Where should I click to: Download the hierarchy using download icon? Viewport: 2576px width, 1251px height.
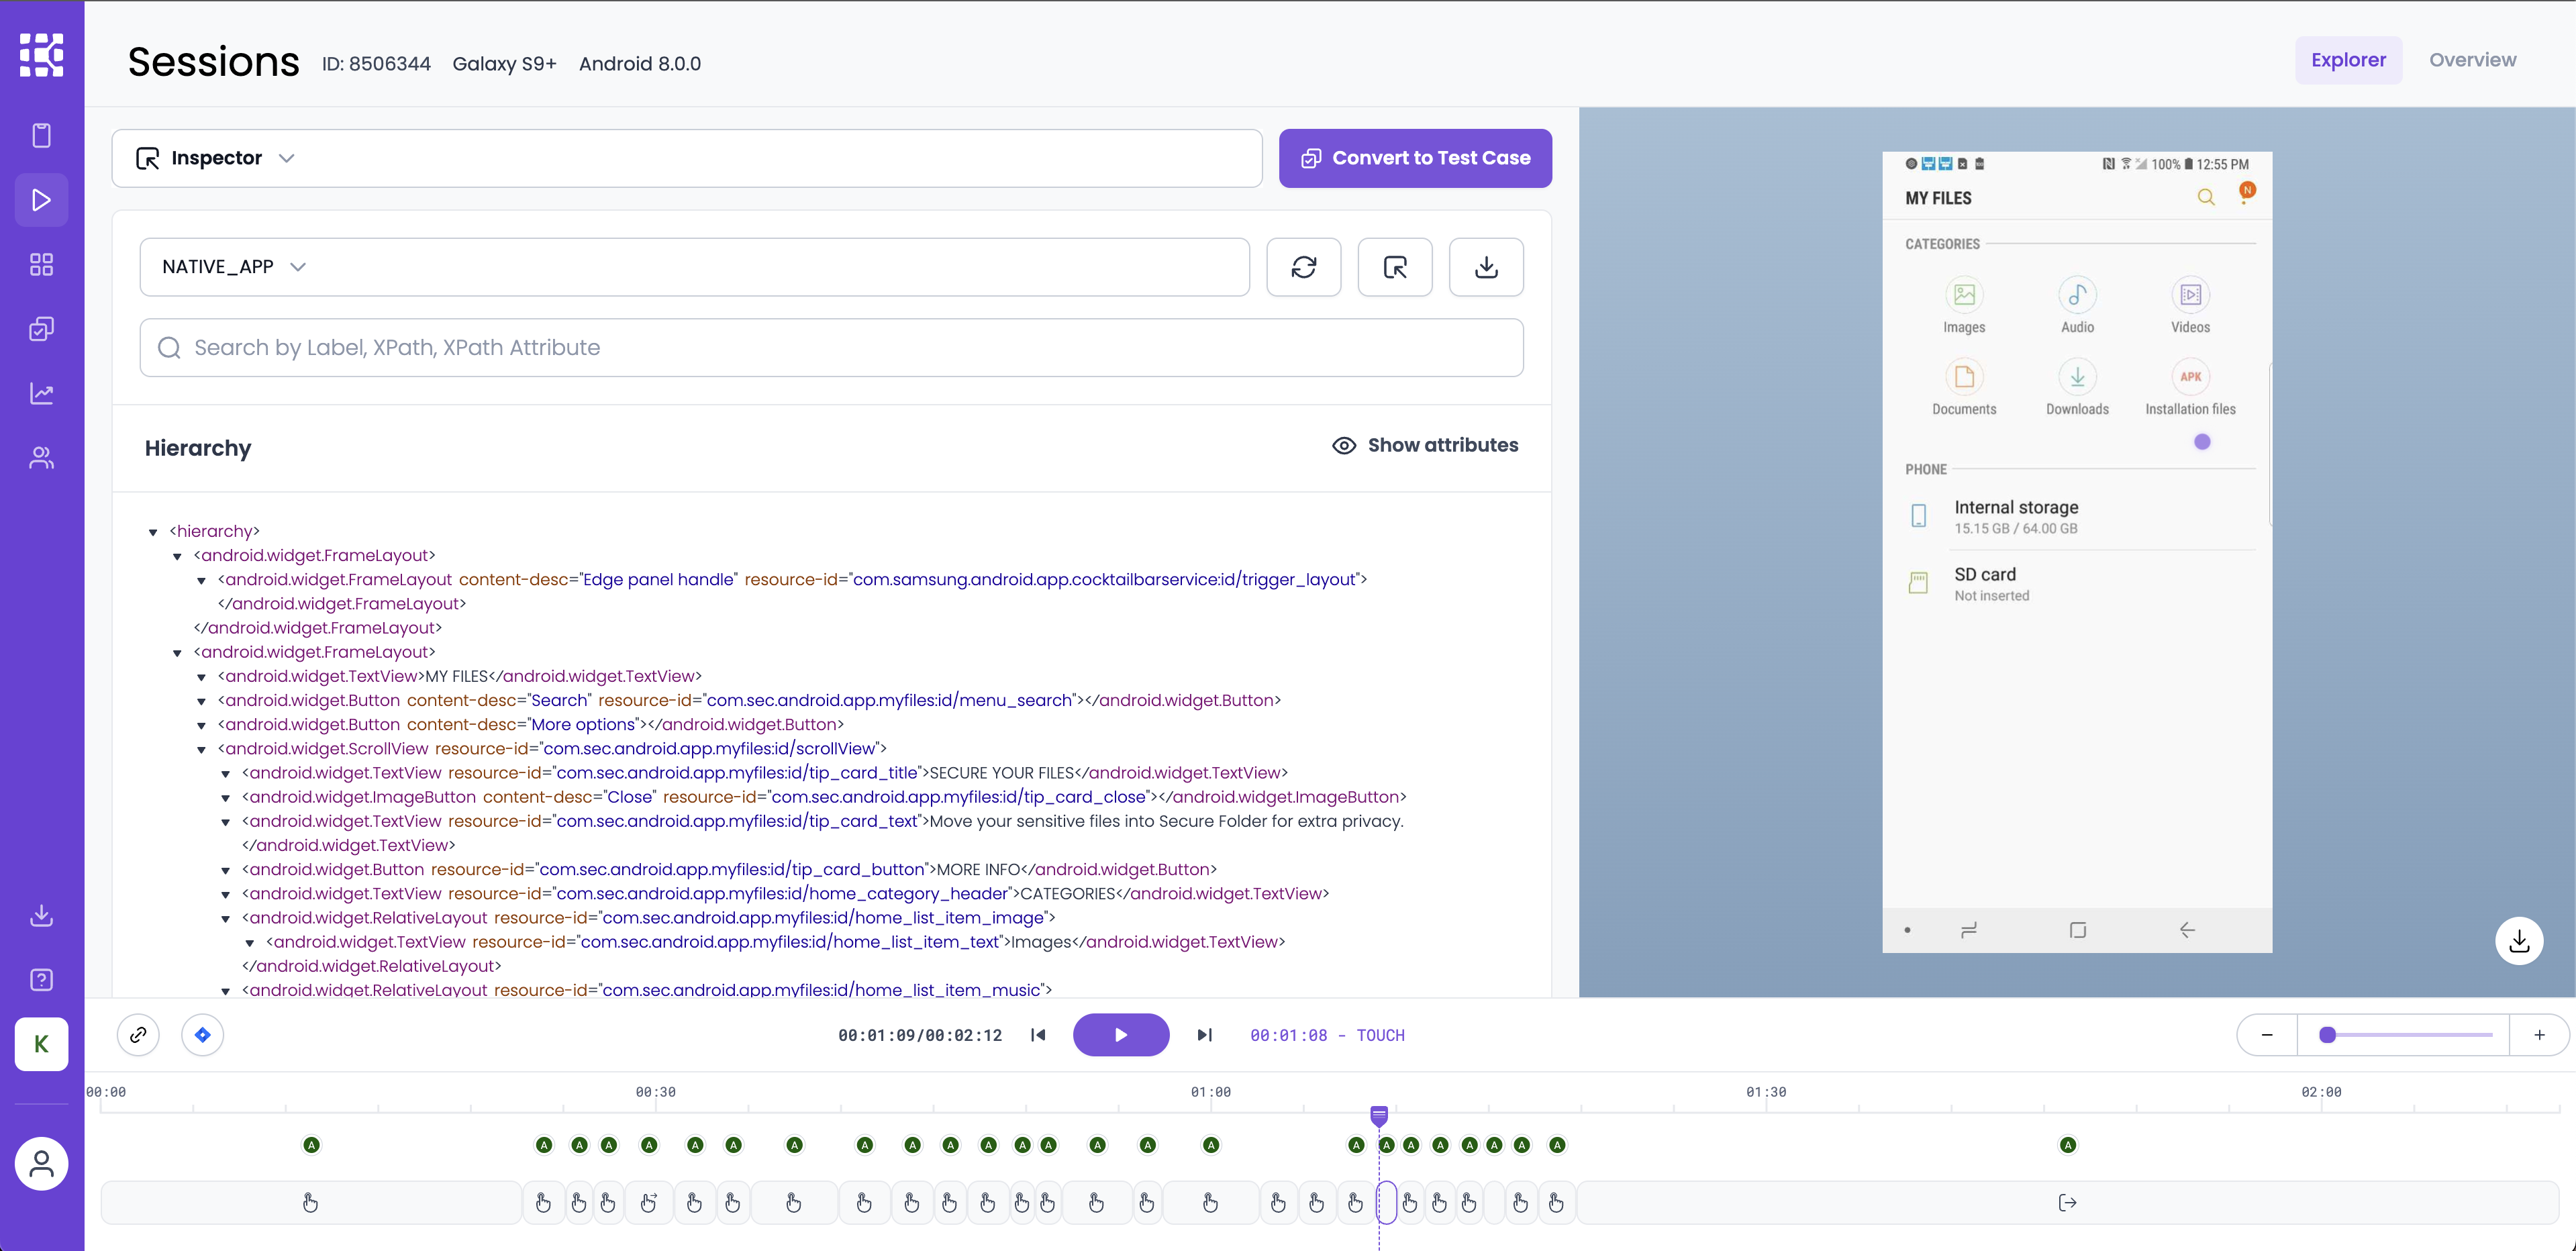(1486, 267)
